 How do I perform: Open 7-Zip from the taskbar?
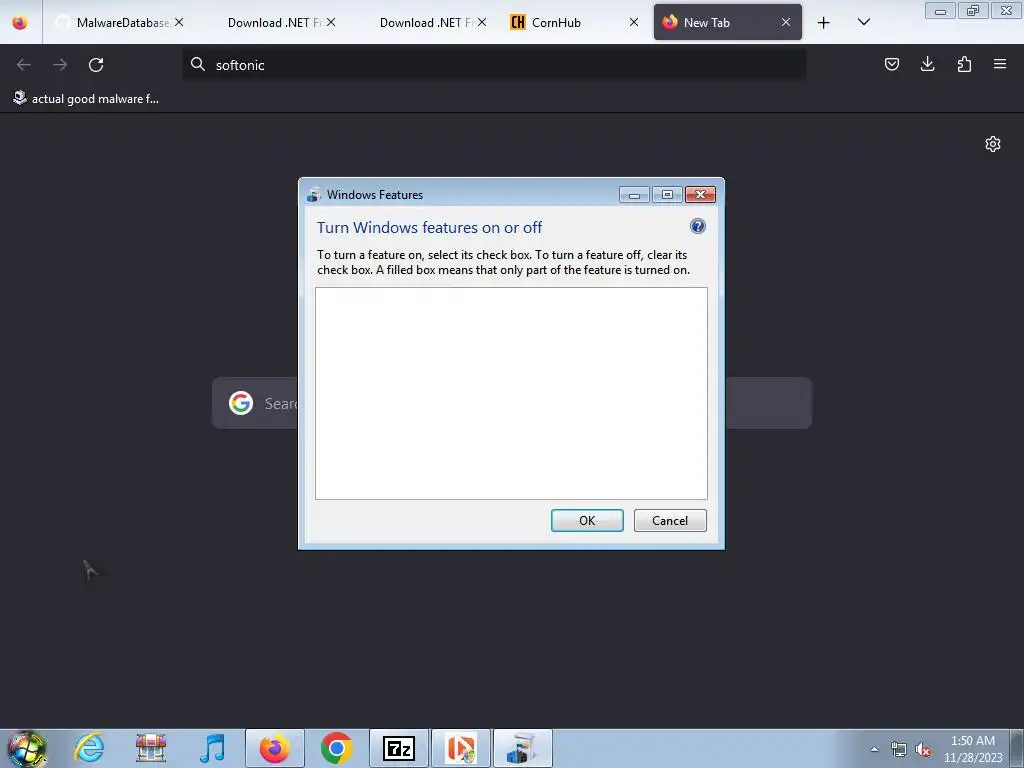tap(399, 748)
